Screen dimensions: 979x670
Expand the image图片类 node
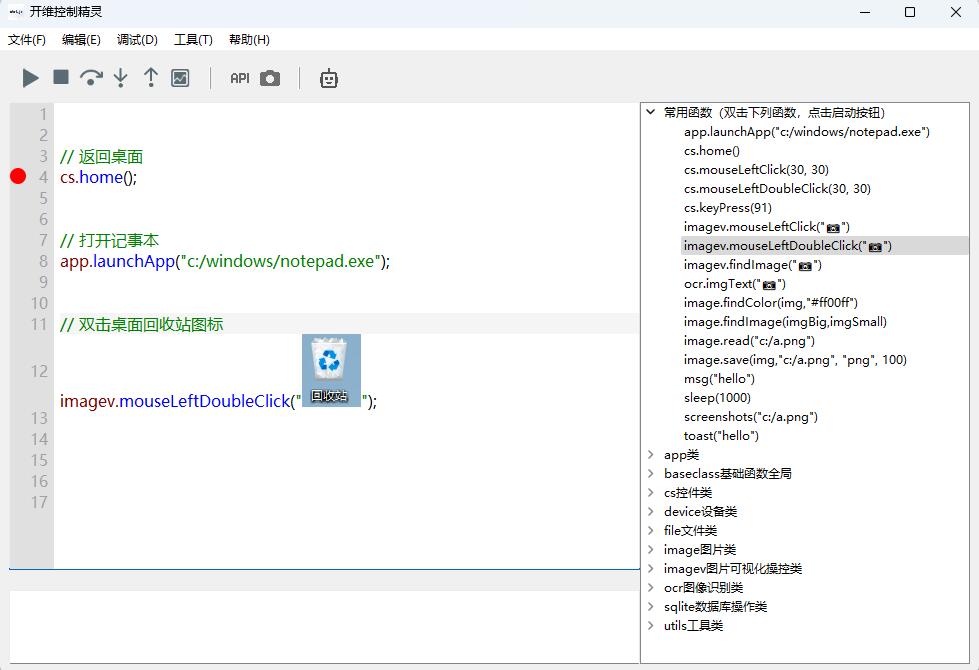click(651, 549)
